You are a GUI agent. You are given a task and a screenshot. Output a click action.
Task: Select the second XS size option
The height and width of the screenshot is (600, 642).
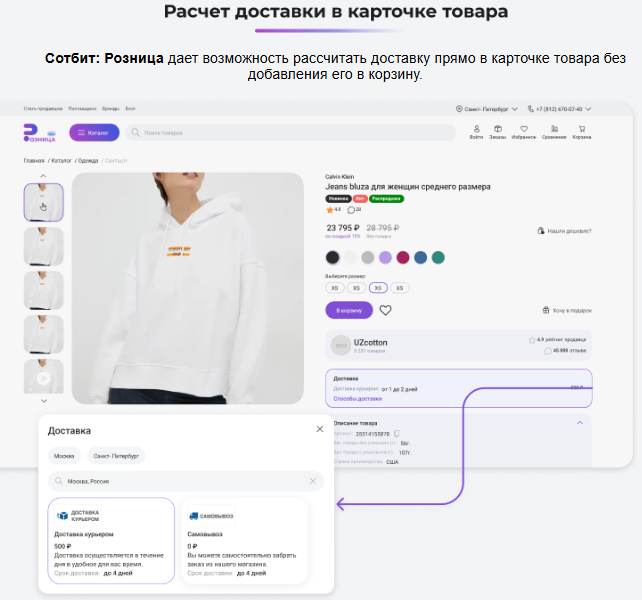tap(356, 288)
